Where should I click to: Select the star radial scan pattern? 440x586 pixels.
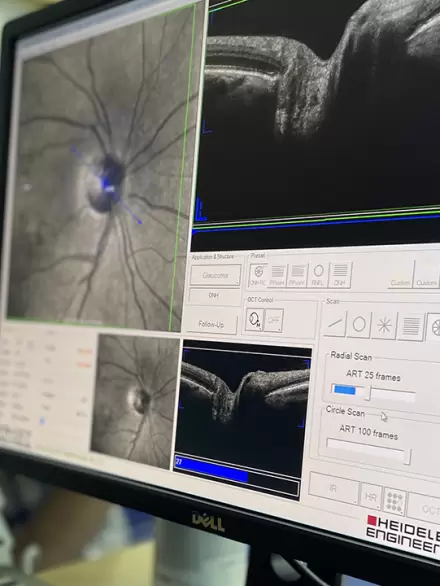click(384, 326)
